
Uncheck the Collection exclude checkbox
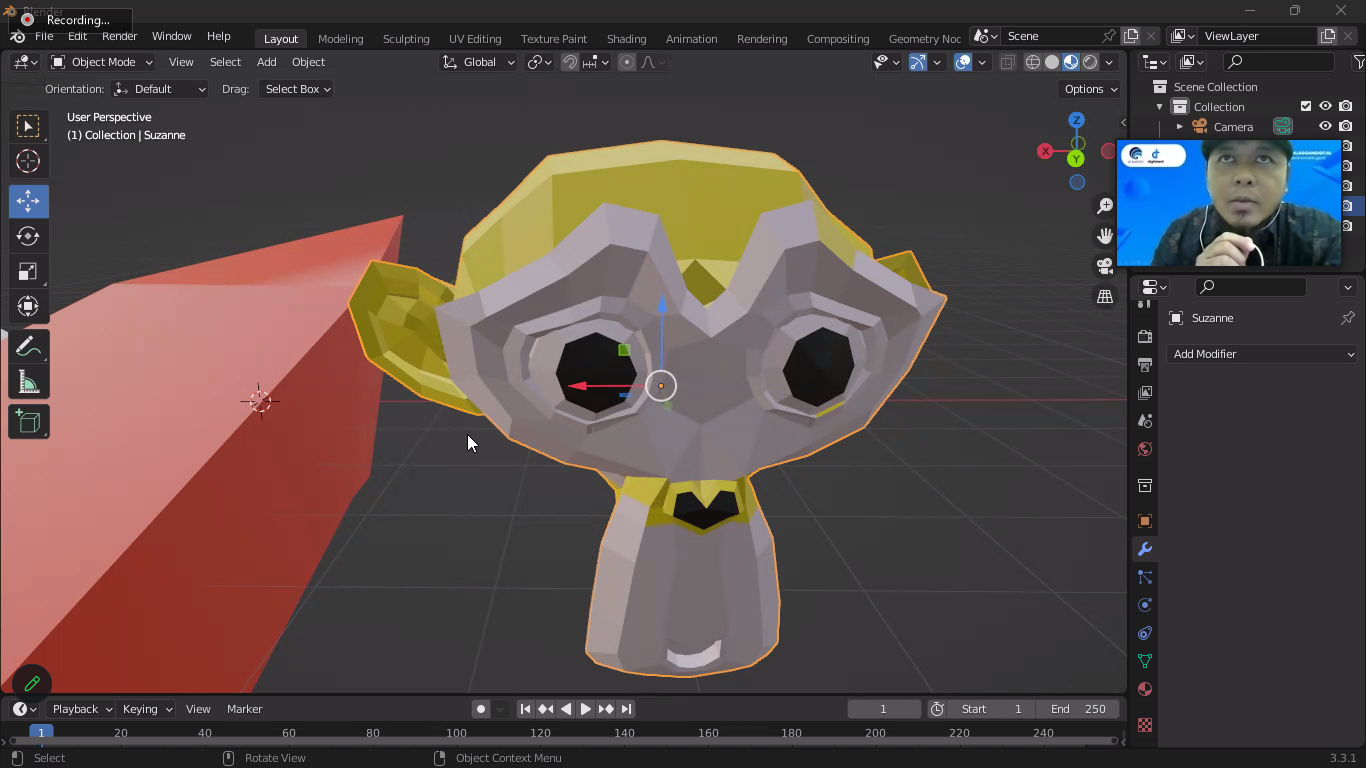(x=1305, y=107)
